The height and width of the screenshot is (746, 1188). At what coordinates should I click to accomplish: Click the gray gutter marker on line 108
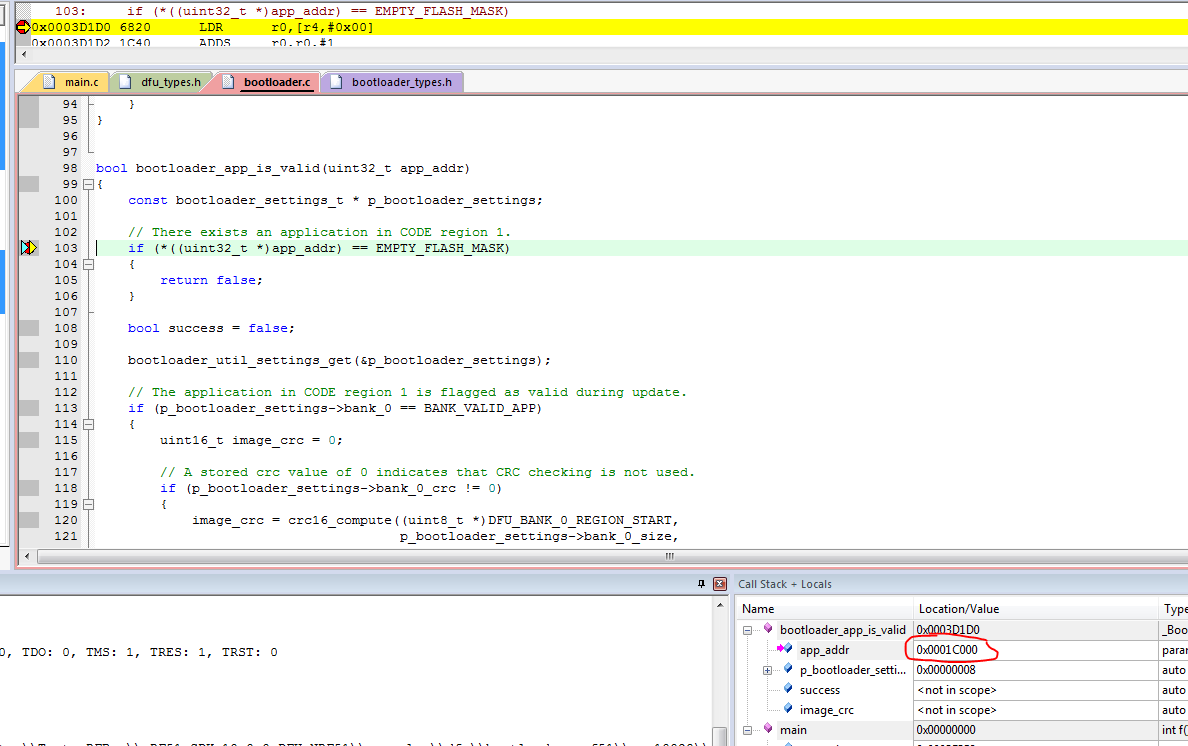[x=29, y=328]
